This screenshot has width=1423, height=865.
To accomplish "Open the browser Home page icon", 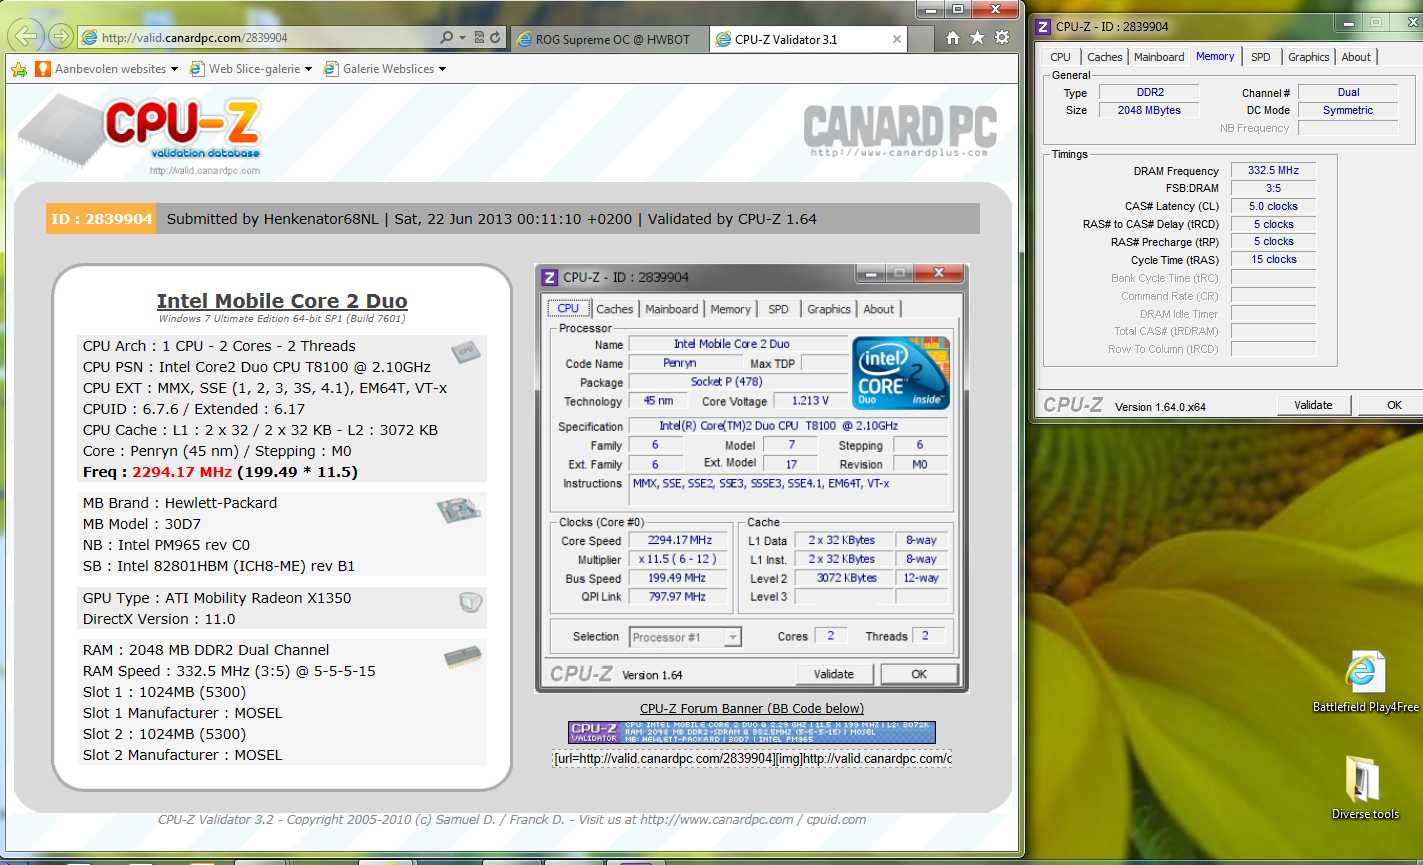I will coord(953,38).
